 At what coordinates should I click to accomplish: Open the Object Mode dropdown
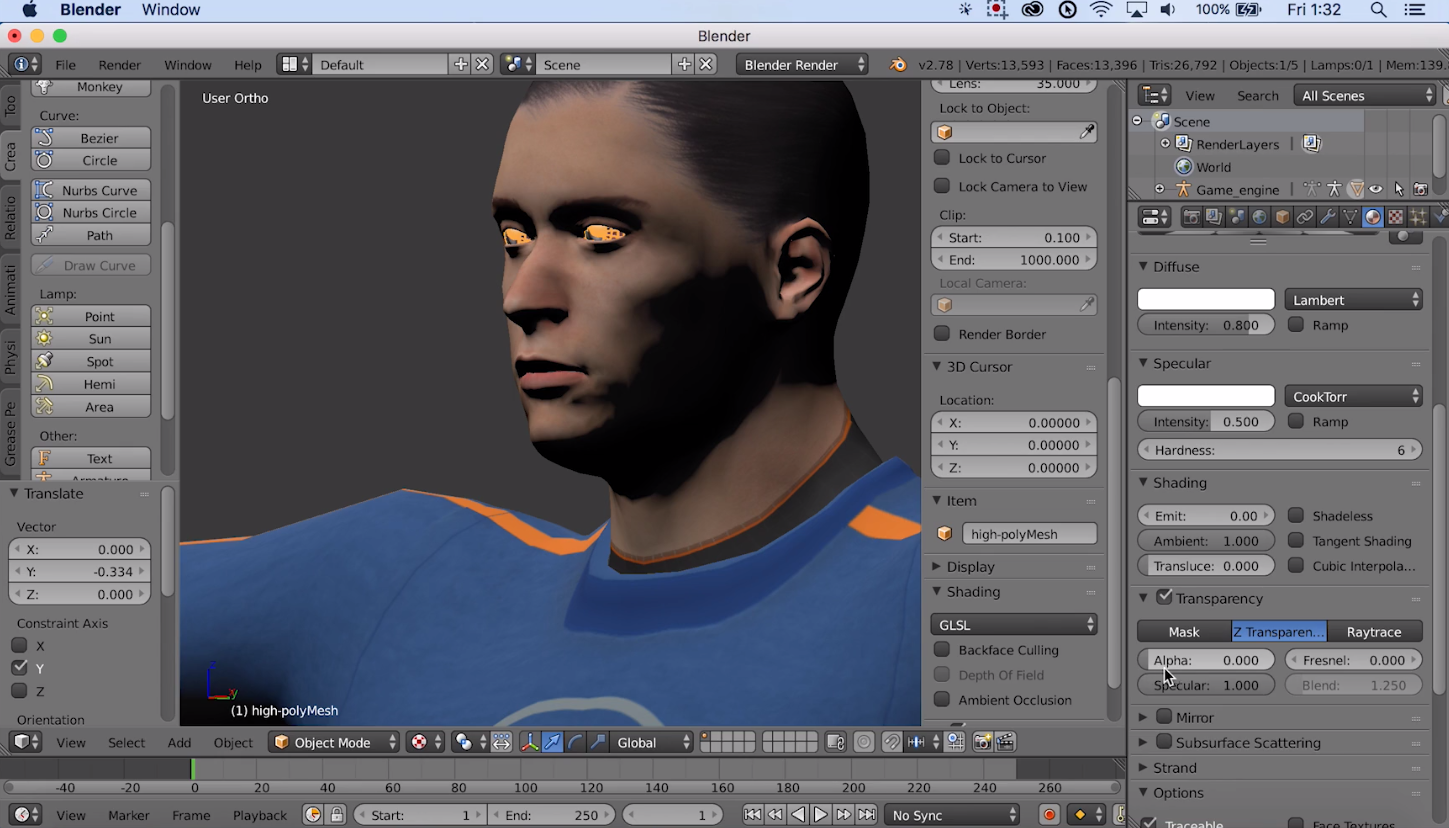pyautogui.click(x=333, y=742)
